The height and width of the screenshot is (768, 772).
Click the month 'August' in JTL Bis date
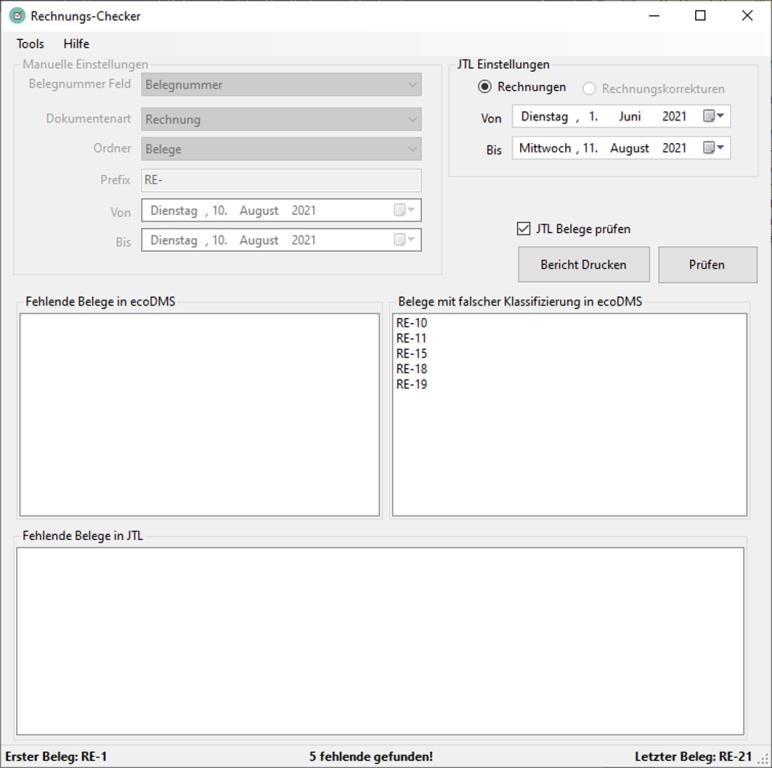click(x=630, y=148)
